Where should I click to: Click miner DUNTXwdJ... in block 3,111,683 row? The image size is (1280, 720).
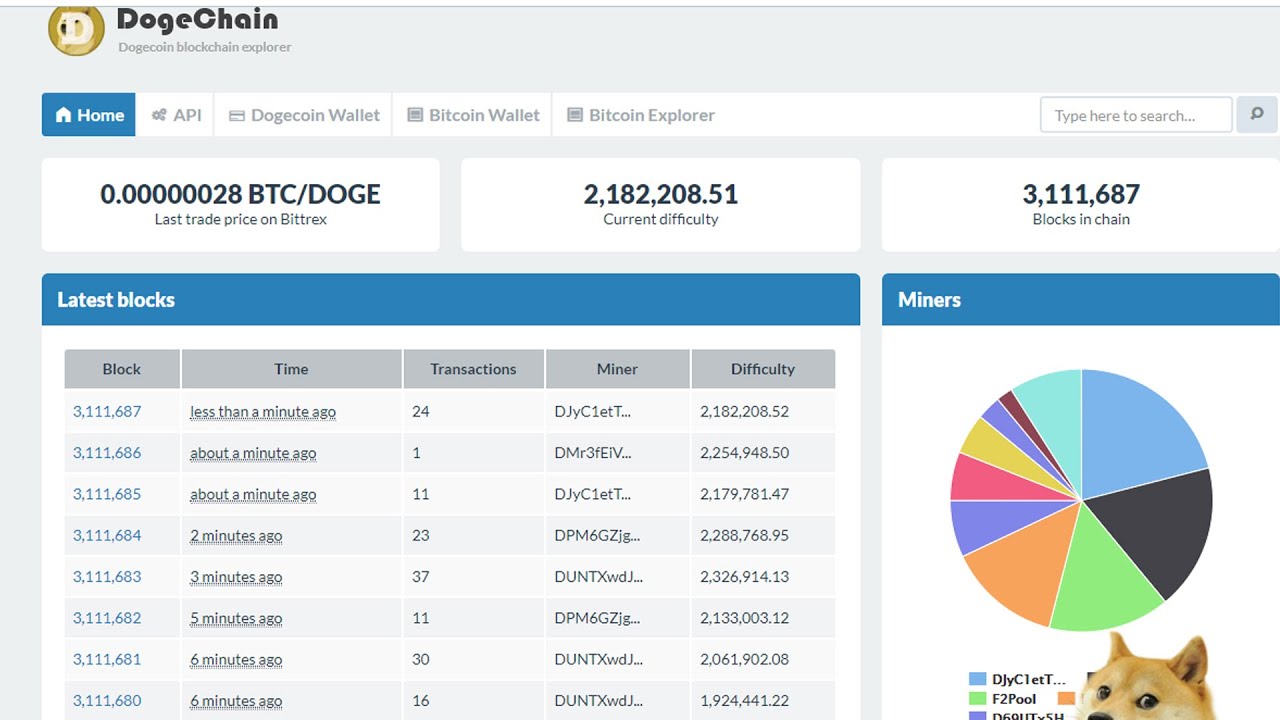[599, 576]
